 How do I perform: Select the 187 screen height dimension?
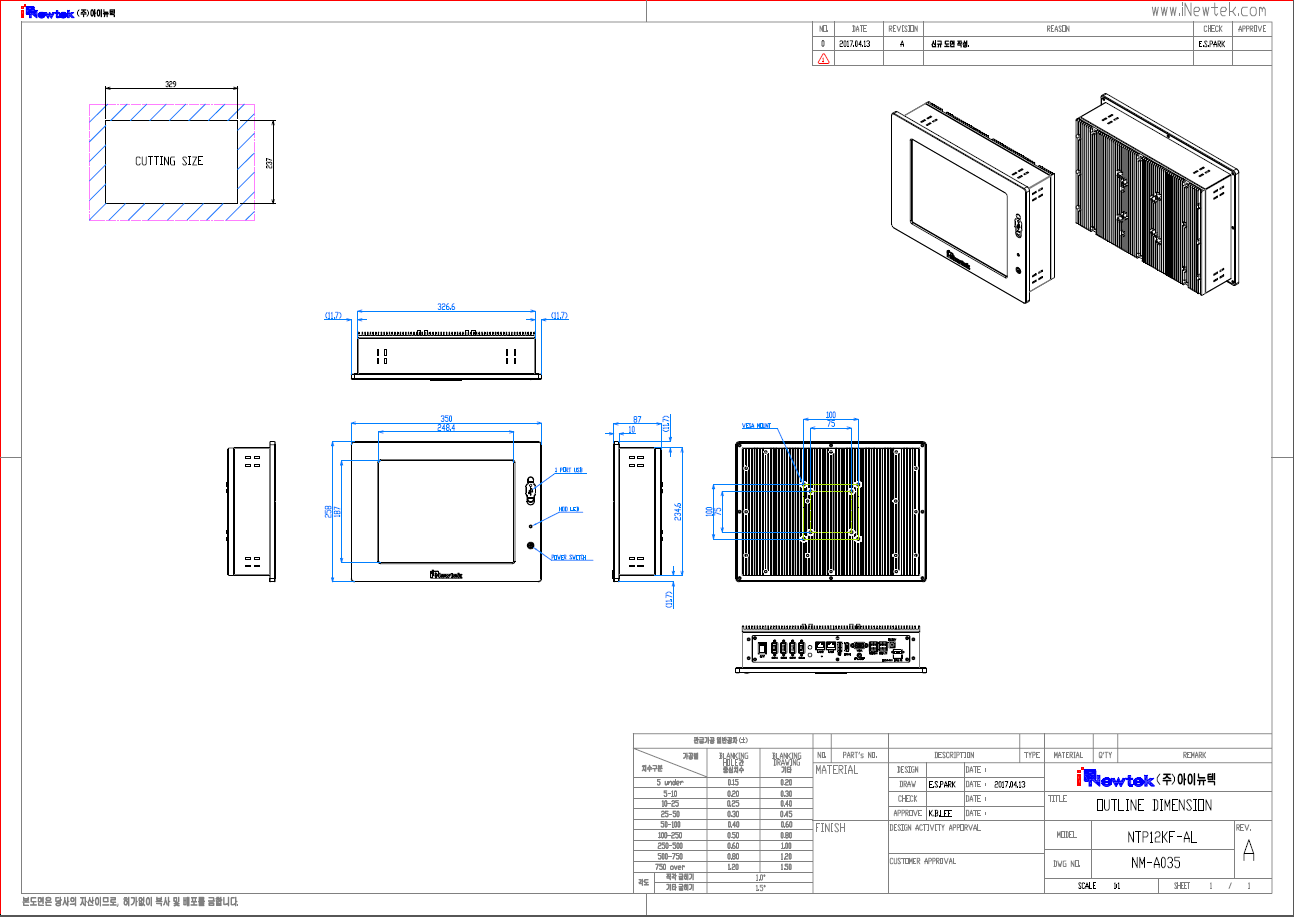pos(337,511)
